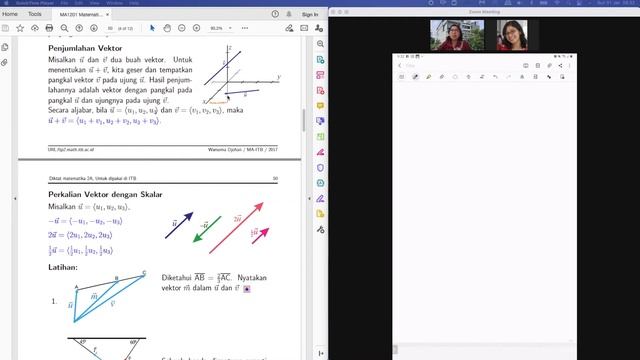Click the zoom in plus button

[x=196, y=28]
